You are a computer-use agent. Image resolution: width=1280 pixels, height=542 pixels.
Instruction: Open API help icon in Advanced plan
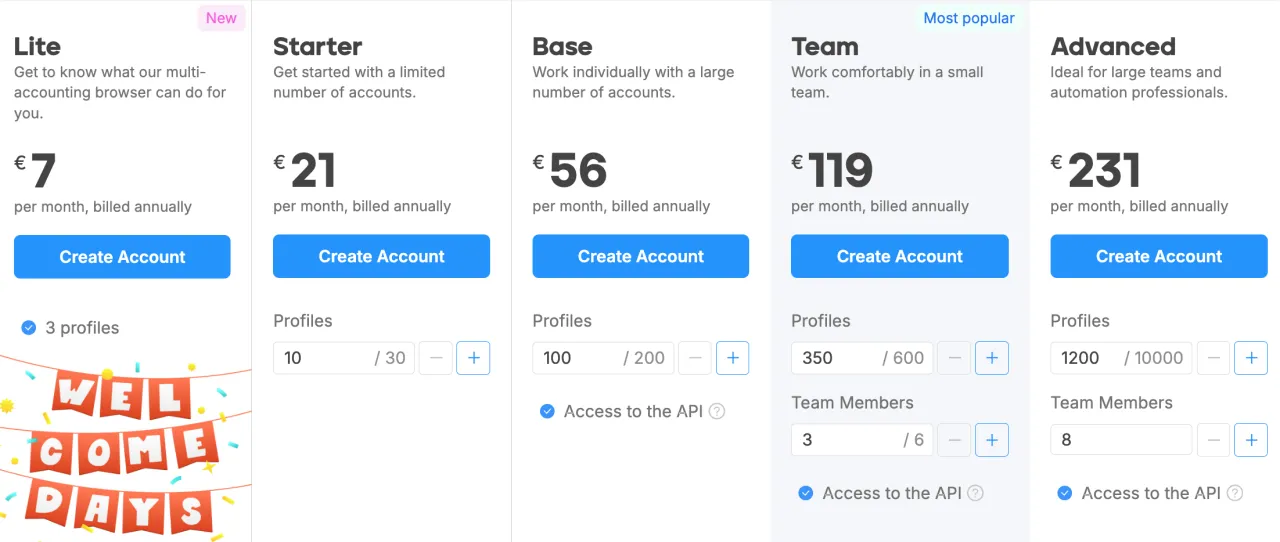(1235, 493)
